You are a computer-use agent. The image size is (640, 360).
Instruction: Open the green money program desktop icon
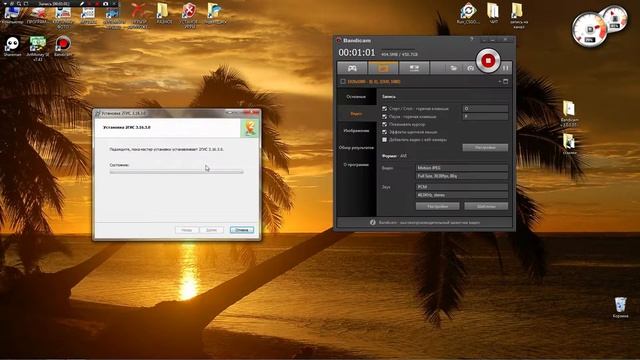click(38, 48)
